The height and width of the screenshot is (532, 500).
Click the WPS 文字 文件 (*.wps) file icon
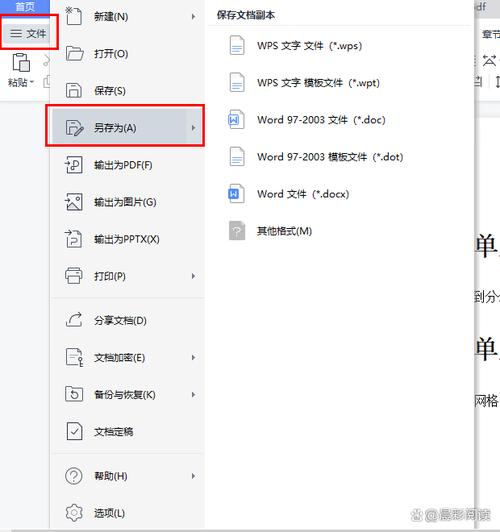coord(237,45)
